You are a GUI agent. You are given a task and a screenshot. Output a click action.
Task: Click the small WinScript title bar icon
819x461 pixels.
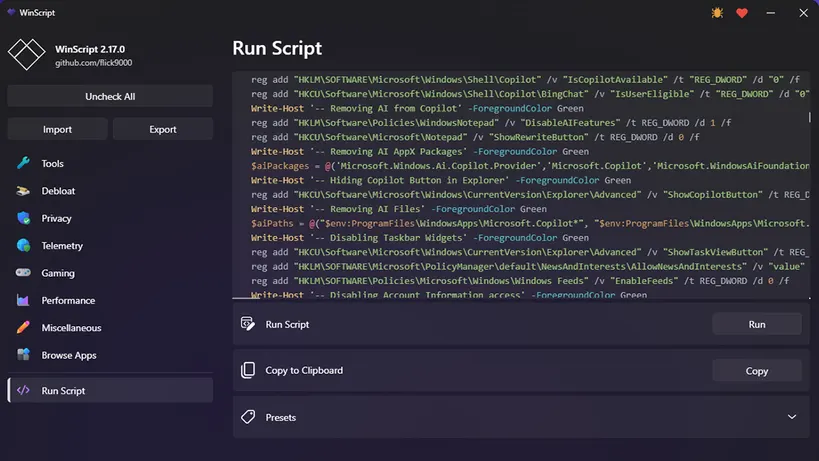pyautogui.click(x=11, y=12)
